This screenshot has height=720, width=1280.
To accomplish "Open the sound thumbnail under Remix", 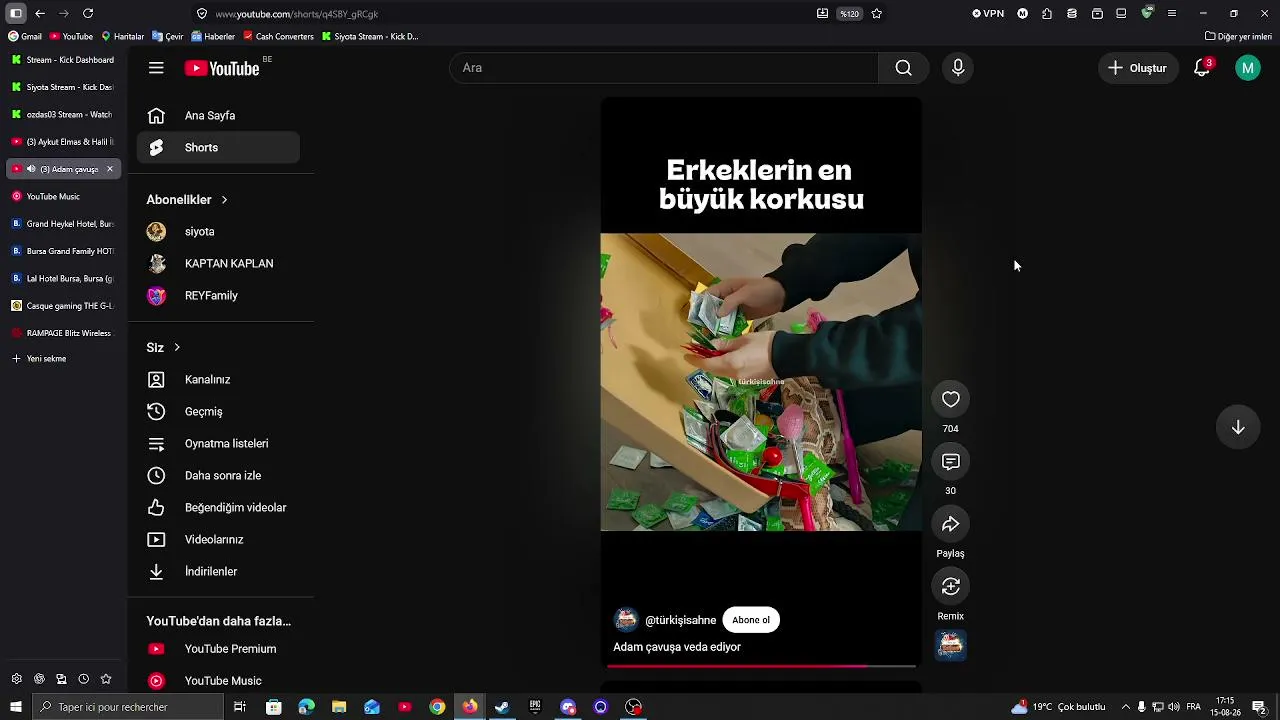I will (951, 646).
